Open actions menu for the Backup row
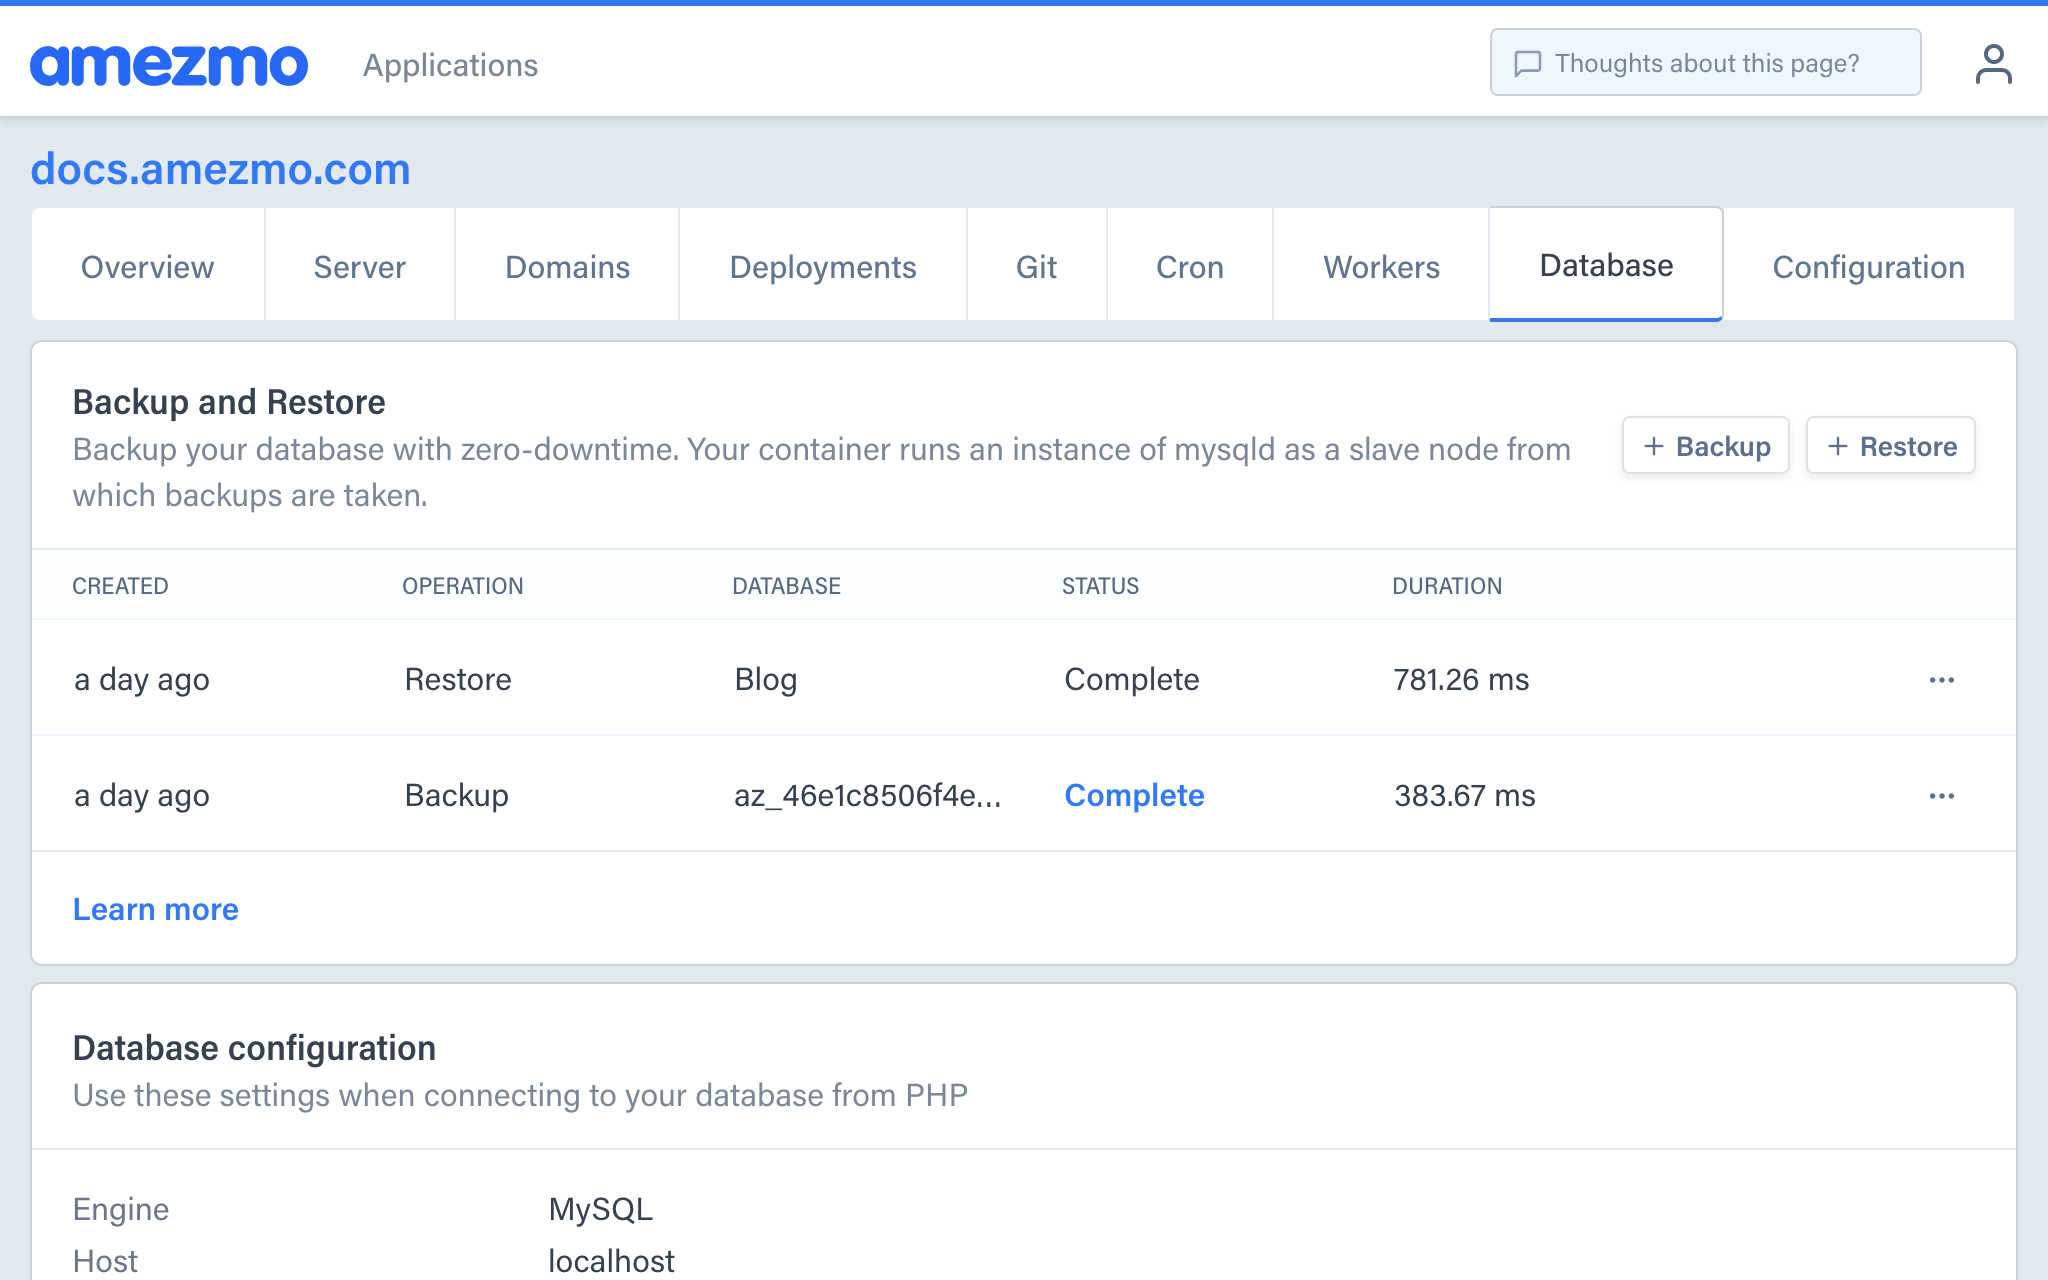The width and height of the screenshot is (2048, 1280). click(1941, 796)
